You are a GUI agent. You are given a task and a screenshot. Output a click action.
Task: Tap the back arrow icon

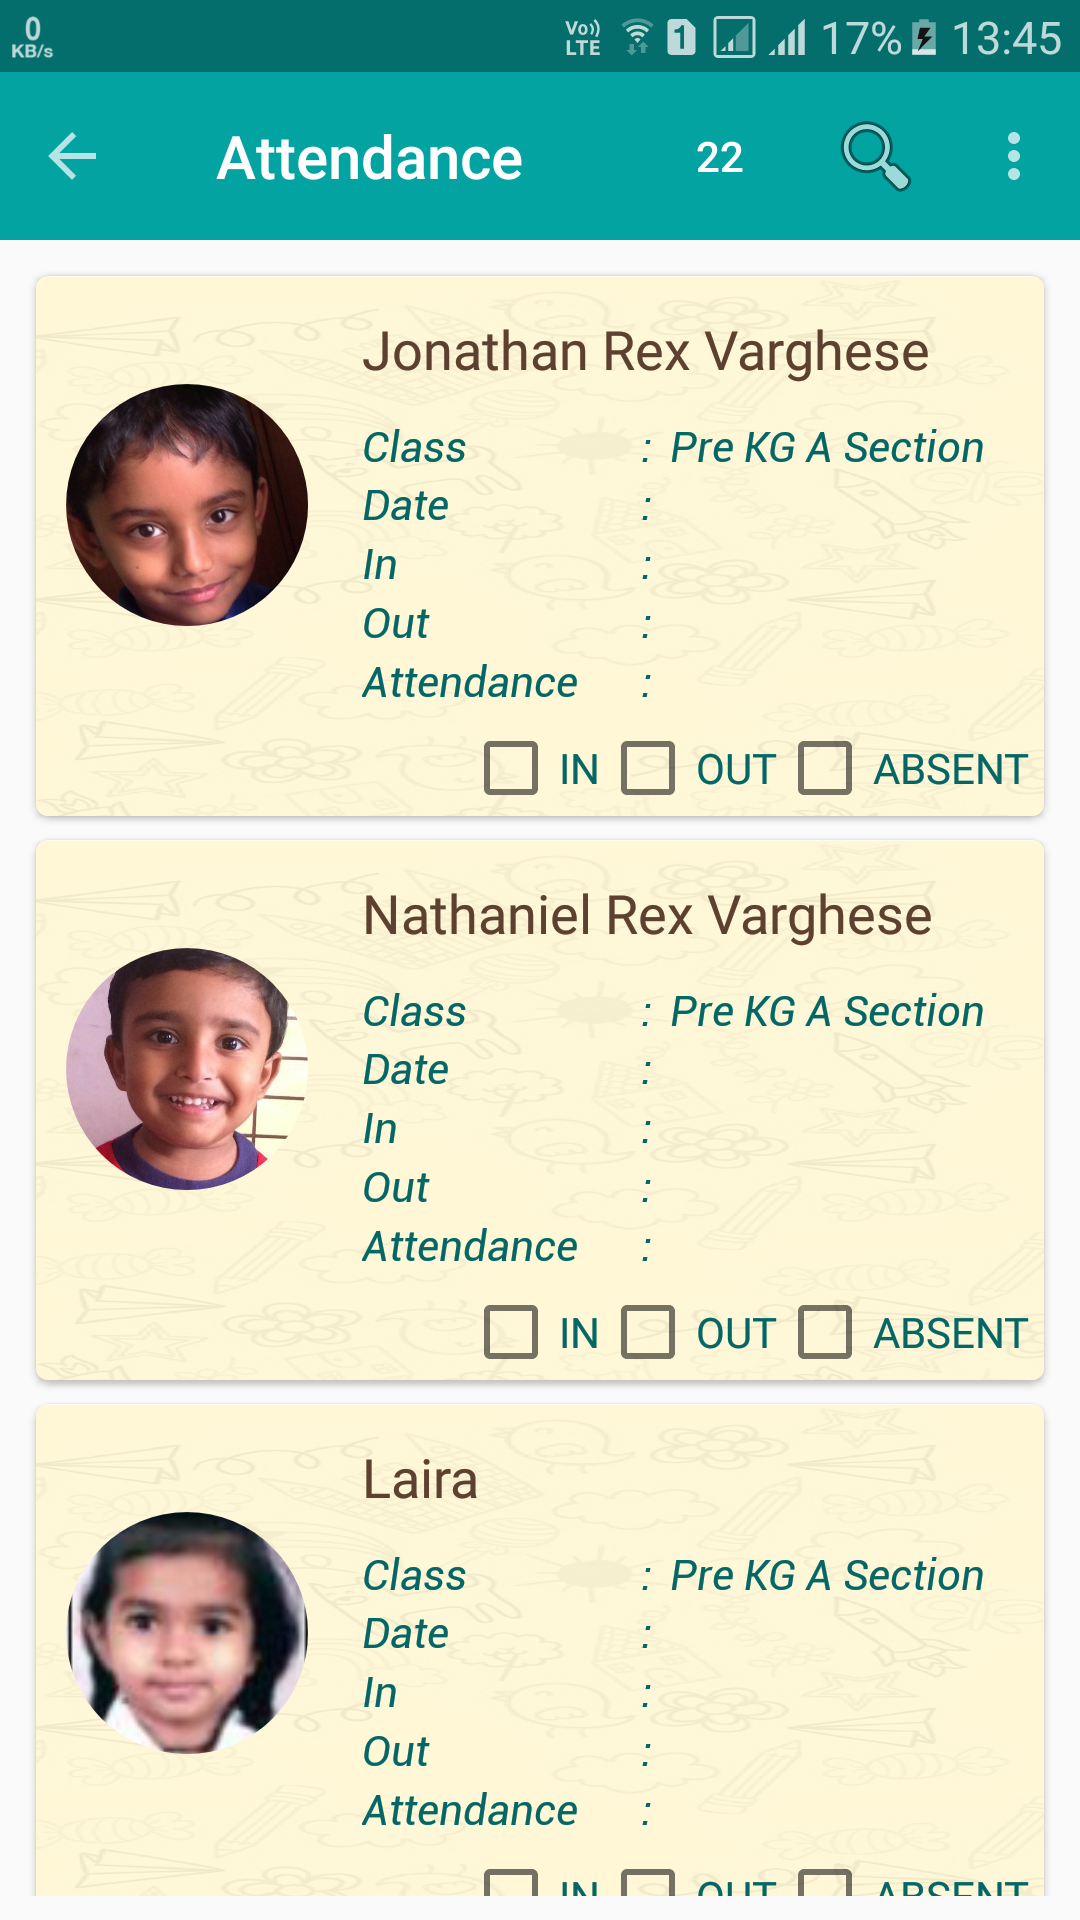click(72, 157)
